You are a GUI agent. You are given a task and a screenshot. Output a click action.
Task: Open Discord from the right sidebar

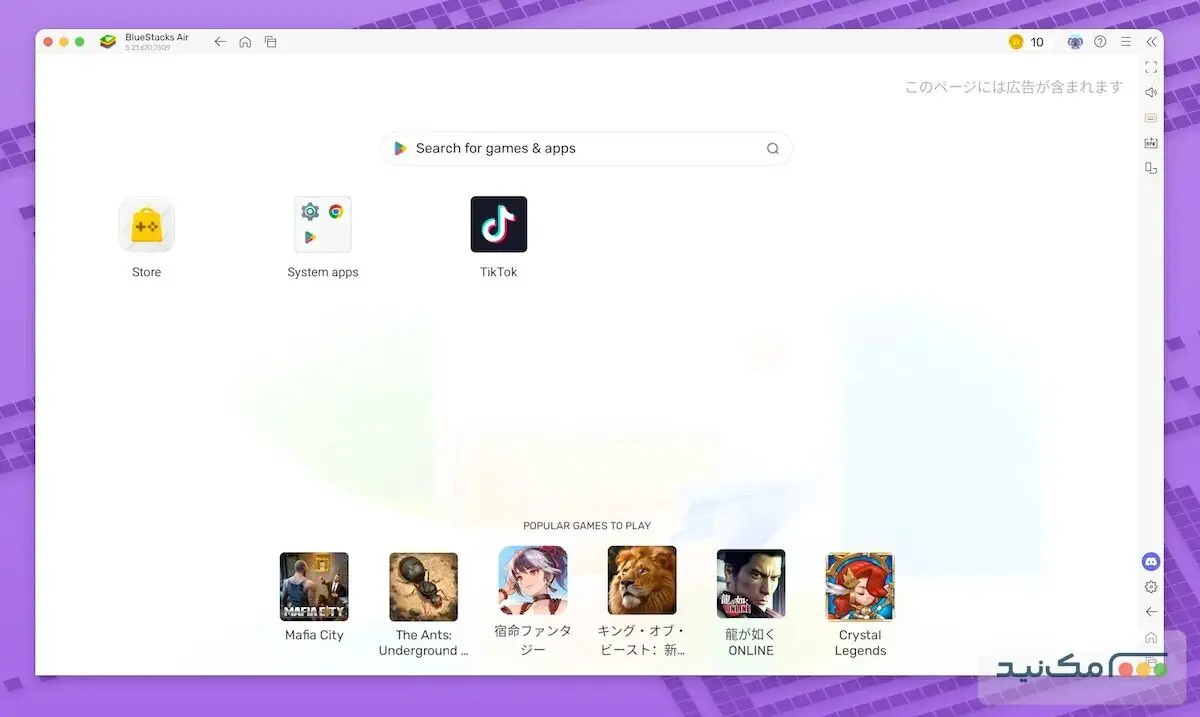pos(1150,560)
